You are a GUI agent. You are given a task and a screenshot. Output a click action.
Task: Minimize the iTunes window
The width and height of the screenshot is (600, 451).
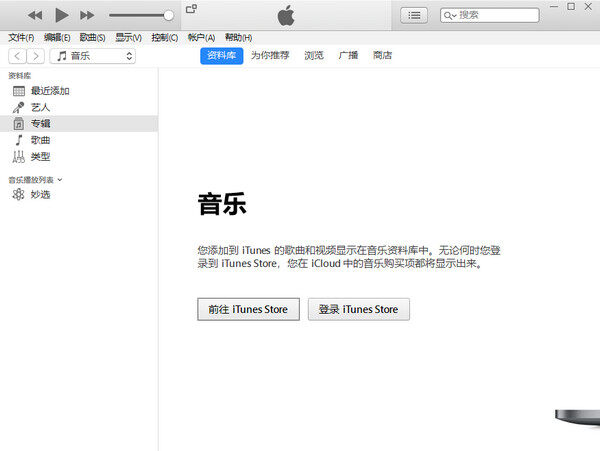554,7
